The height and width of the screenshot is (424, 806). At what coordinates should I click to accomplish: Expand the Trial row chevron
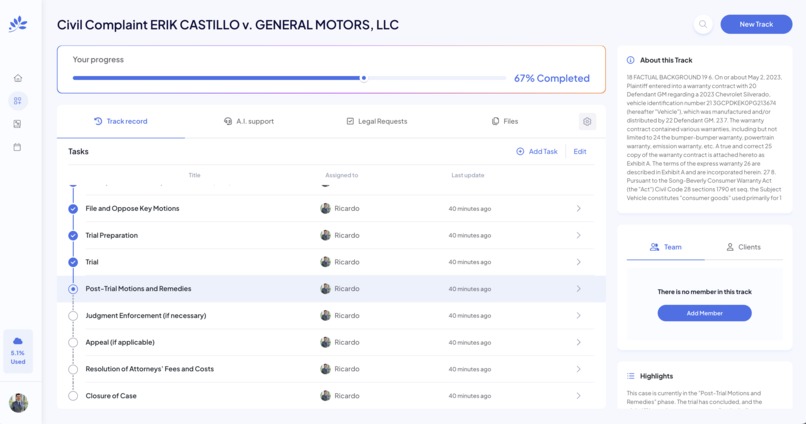(578, 262)
